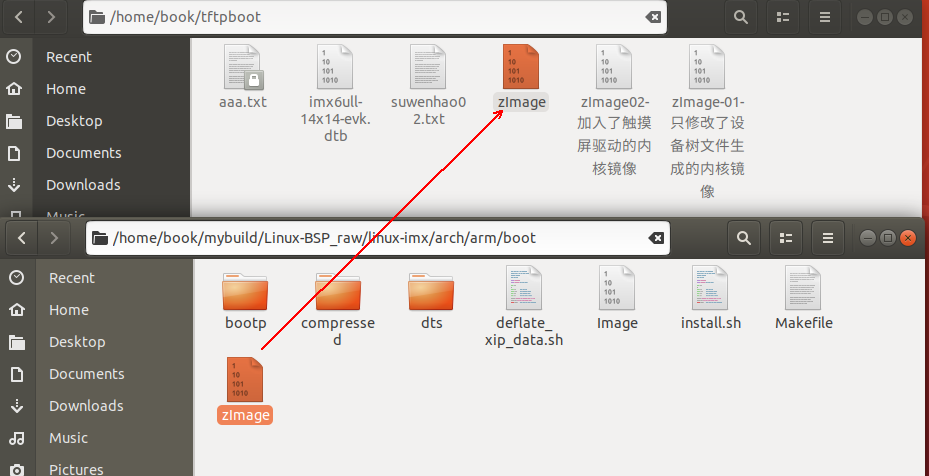Select suwenhao02.txt file icon
This screenshot has width=929, height=476.
(428, 67)
